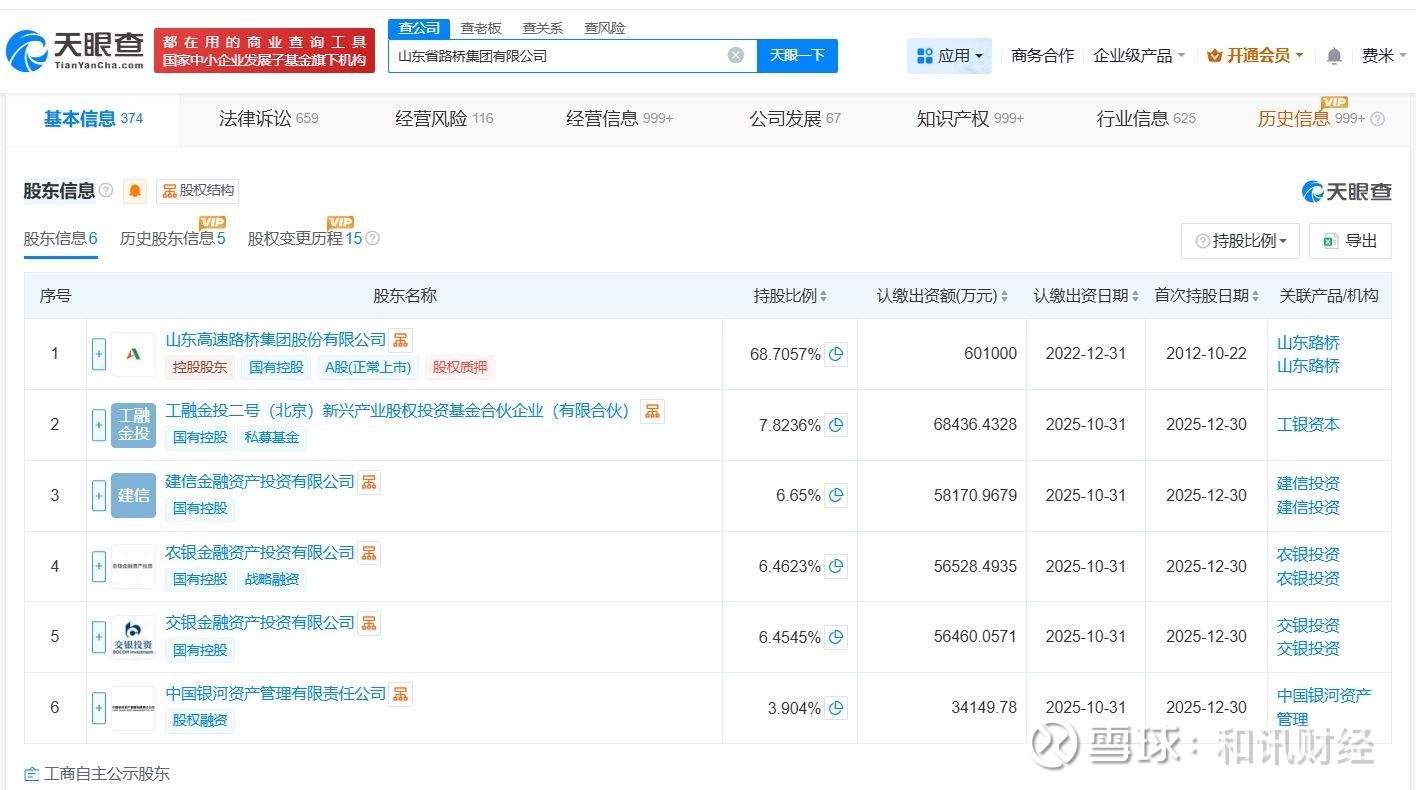1416x790 pixels.
Task: Click pie chart icon beside 3.904%
Action: 836,708
